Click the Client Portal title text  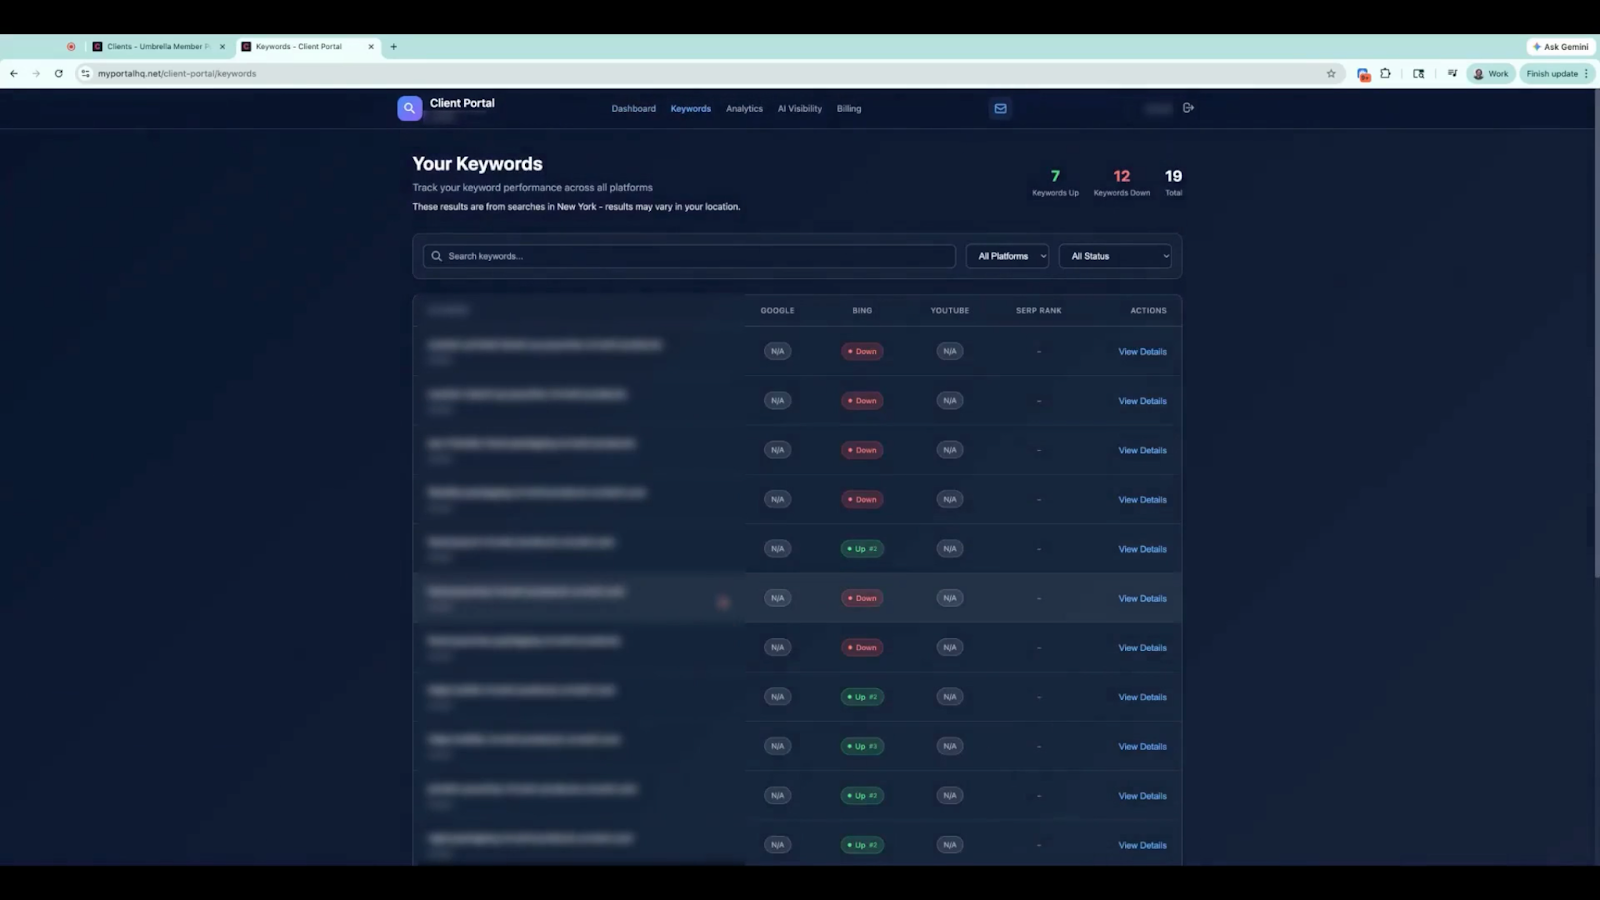click(462, 103)
